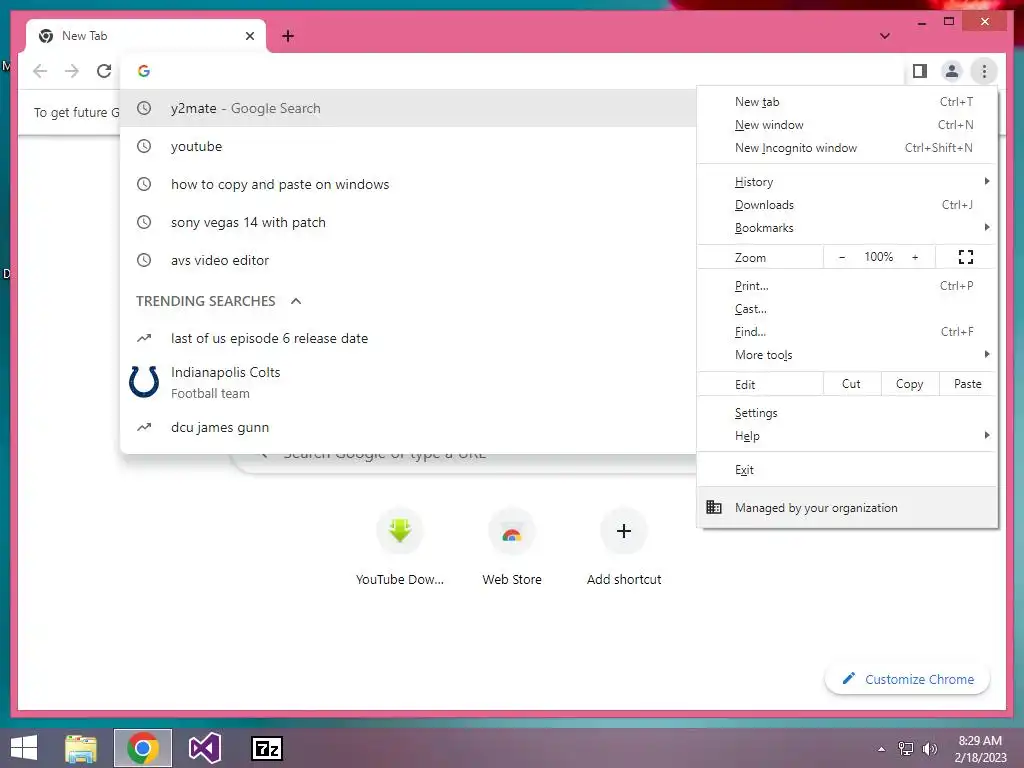Click the Add shortcut plus tile

(x=624, y=530)
